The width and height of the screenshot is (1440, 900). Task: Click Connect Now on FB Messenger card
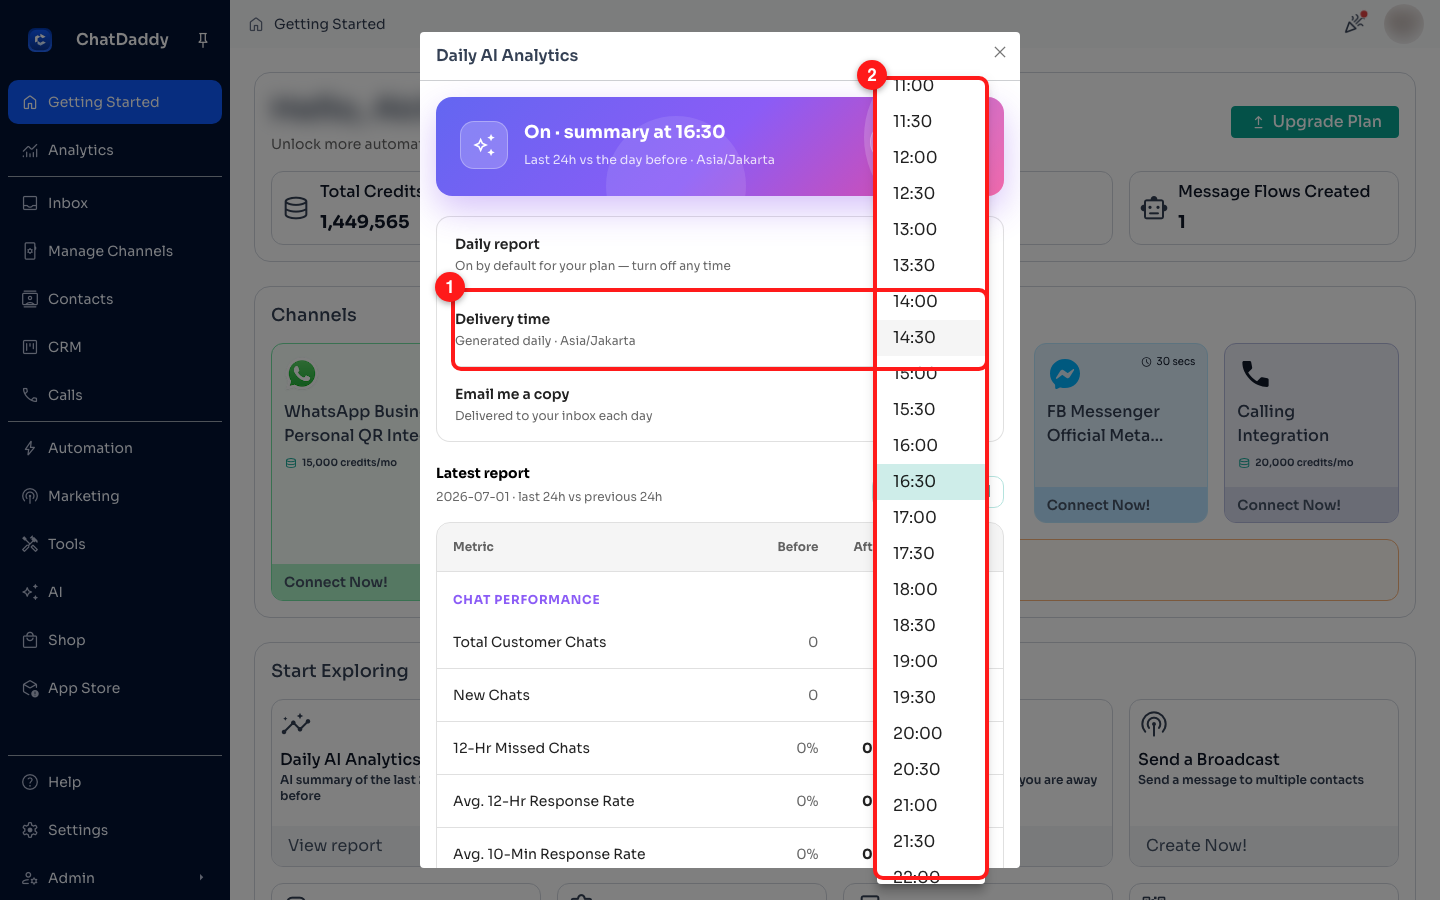(1098, 505)
